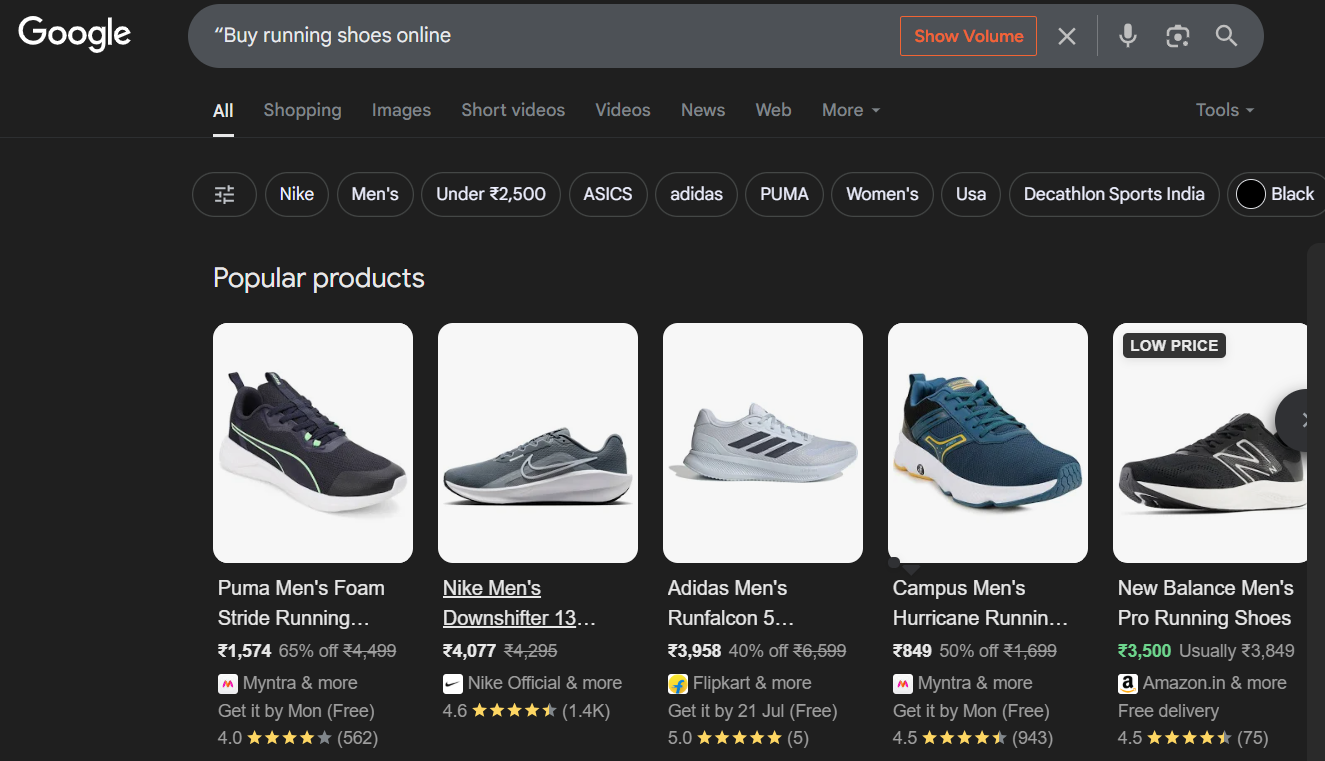This screenshot has height=761, width=1325.
Task: Open the Campus Hurricane product image
Action: coord(988,443)
